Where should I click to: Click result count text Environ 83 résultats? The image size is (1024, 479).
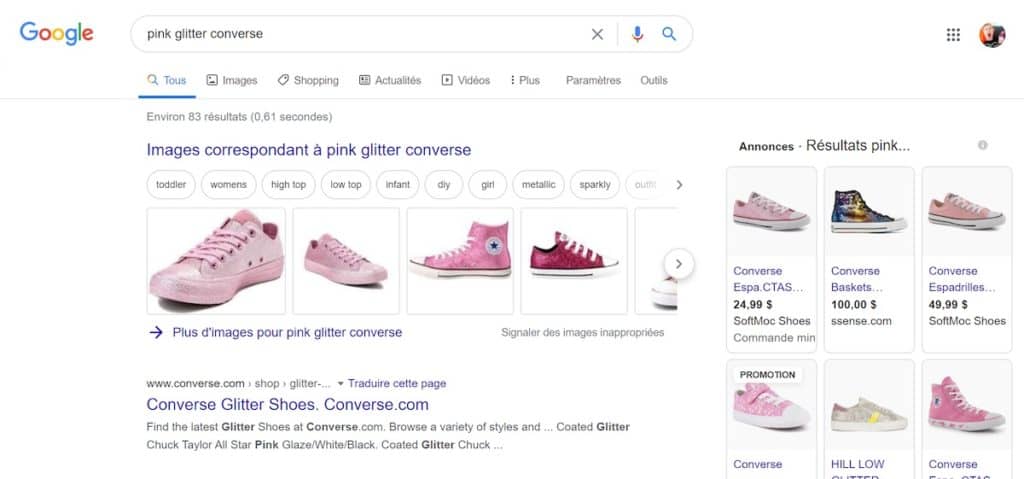(239, 117)
